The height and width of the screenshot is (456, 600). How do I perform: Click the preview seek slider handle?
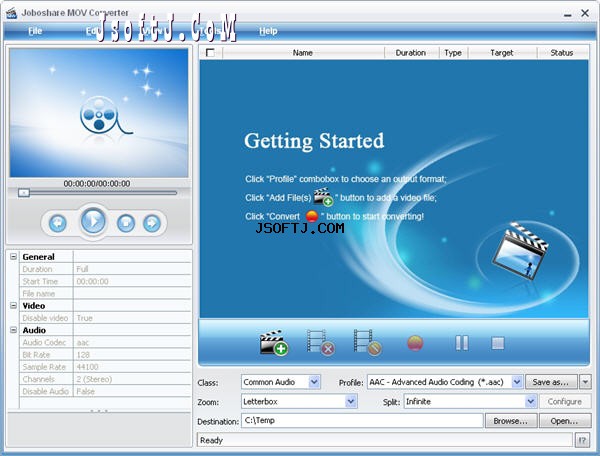click(24, 192)
